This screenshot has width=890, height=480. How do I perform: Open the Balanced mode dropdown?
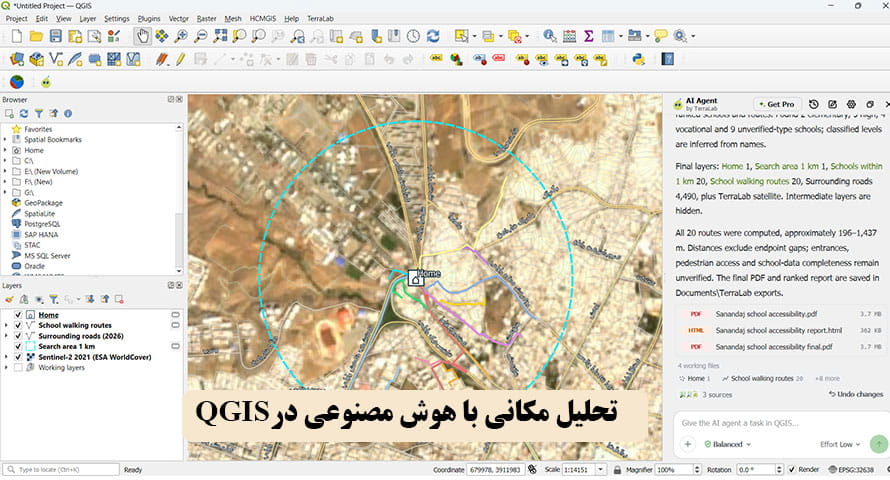click(728, 444)
